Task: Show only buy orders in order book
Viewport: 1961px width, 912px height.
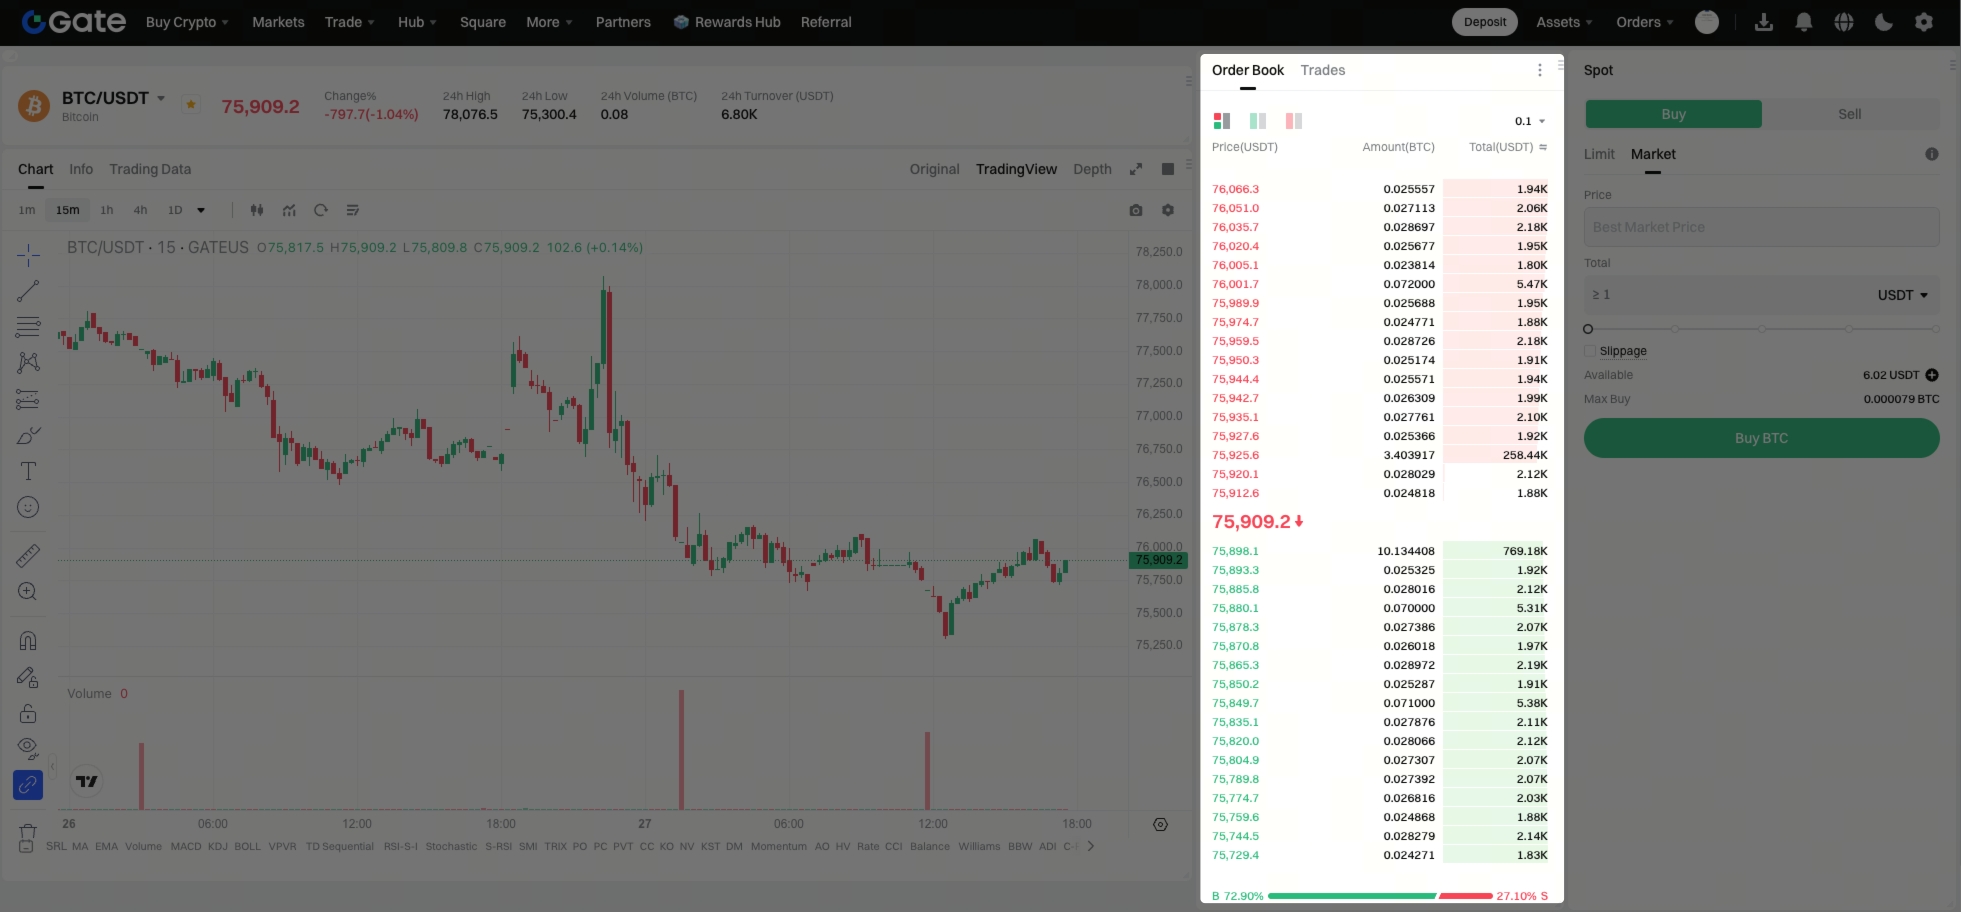Action: (x=1258, y=121)
